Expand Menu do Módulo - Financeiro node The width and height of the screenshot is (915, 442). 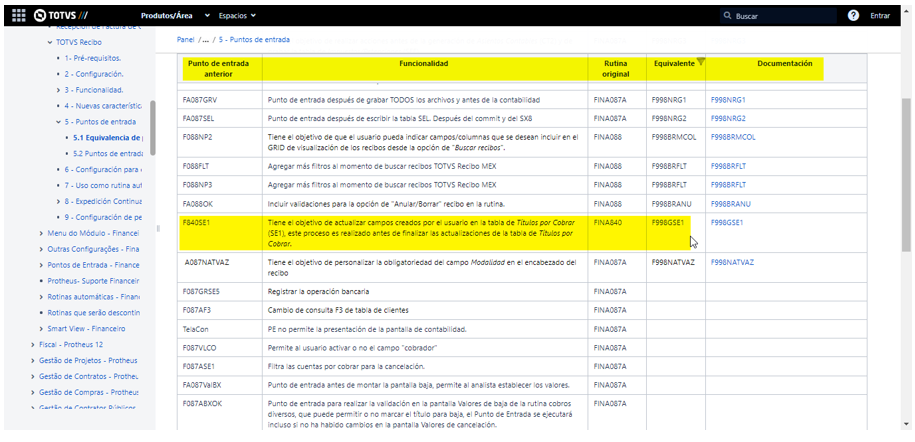(41, 233)
